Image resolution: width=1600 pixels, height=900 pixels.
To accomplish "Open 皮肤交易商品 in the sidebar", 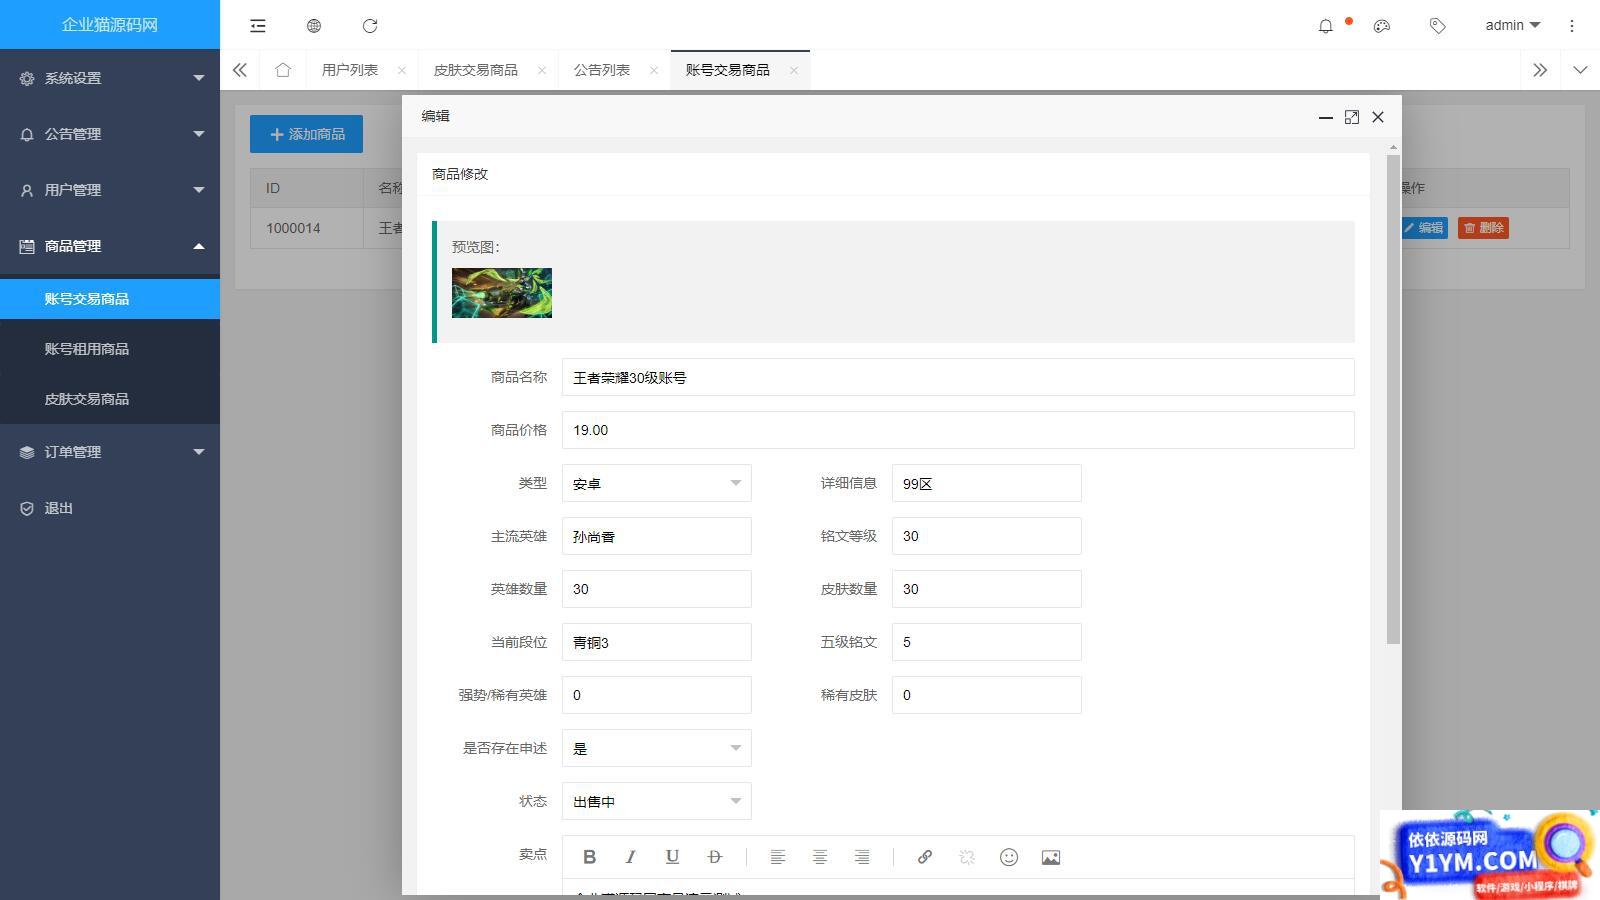I will [110, 399].
